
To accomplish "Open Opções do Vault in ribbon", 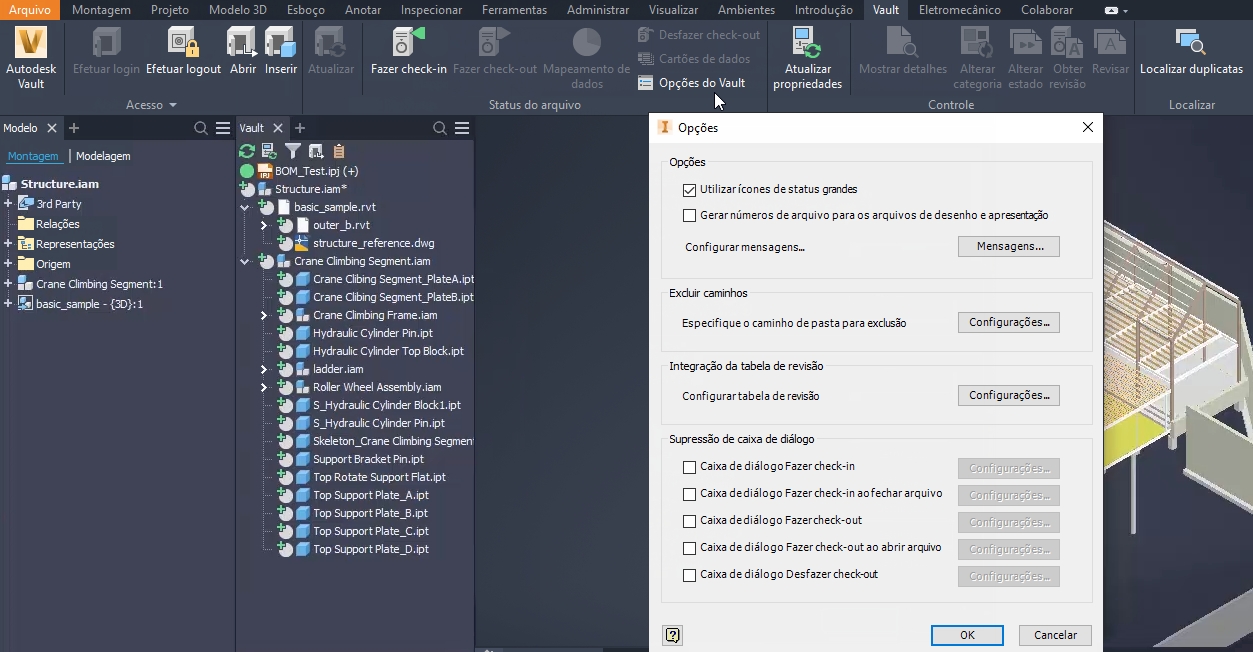I will click(692, 83).
